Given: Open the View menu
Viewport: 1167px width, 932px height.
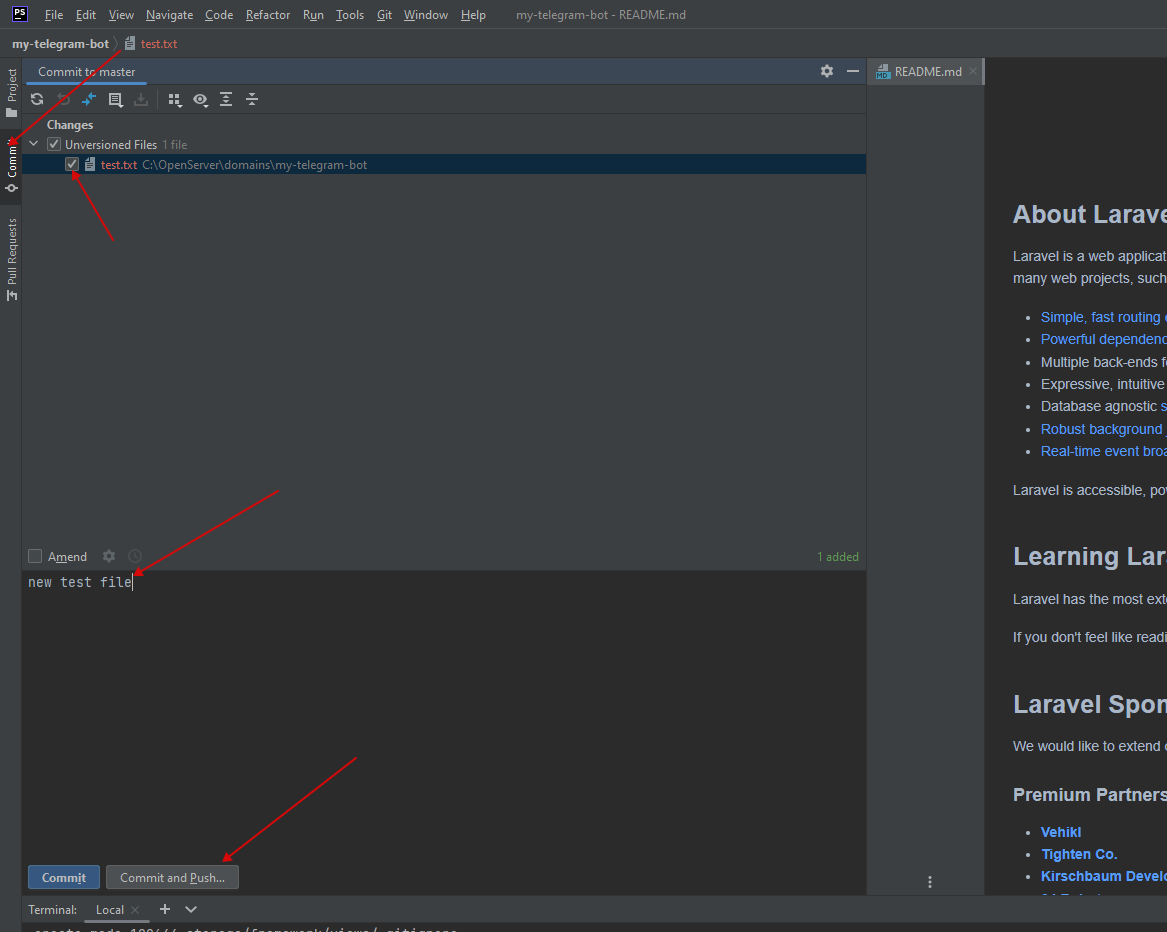Looking at the screenshot, I should click(x=121, y=15).
